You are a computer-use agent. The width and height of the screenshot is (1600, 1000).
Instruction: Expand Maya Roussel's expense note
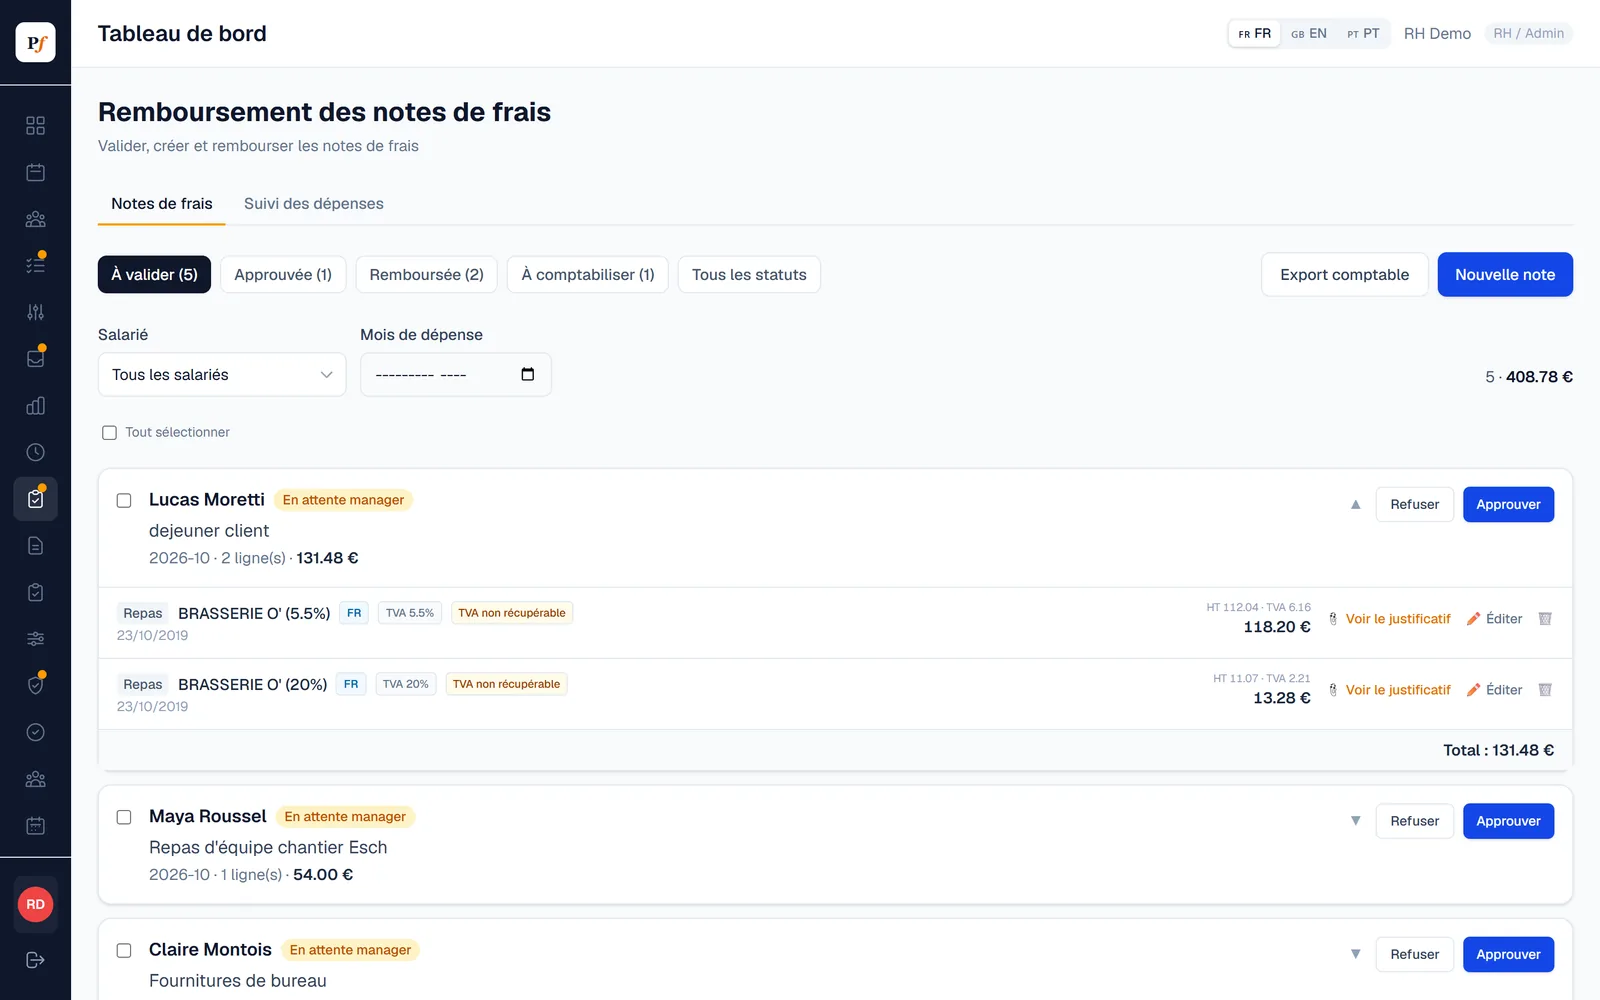pos(1356,821)
